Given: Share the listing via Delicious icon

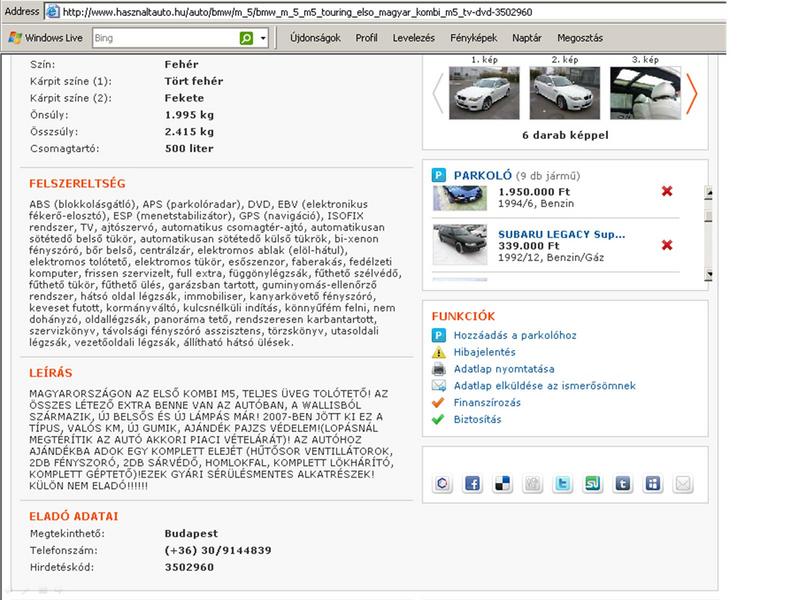Looking at the screenshot, I should tap(503, 483).
